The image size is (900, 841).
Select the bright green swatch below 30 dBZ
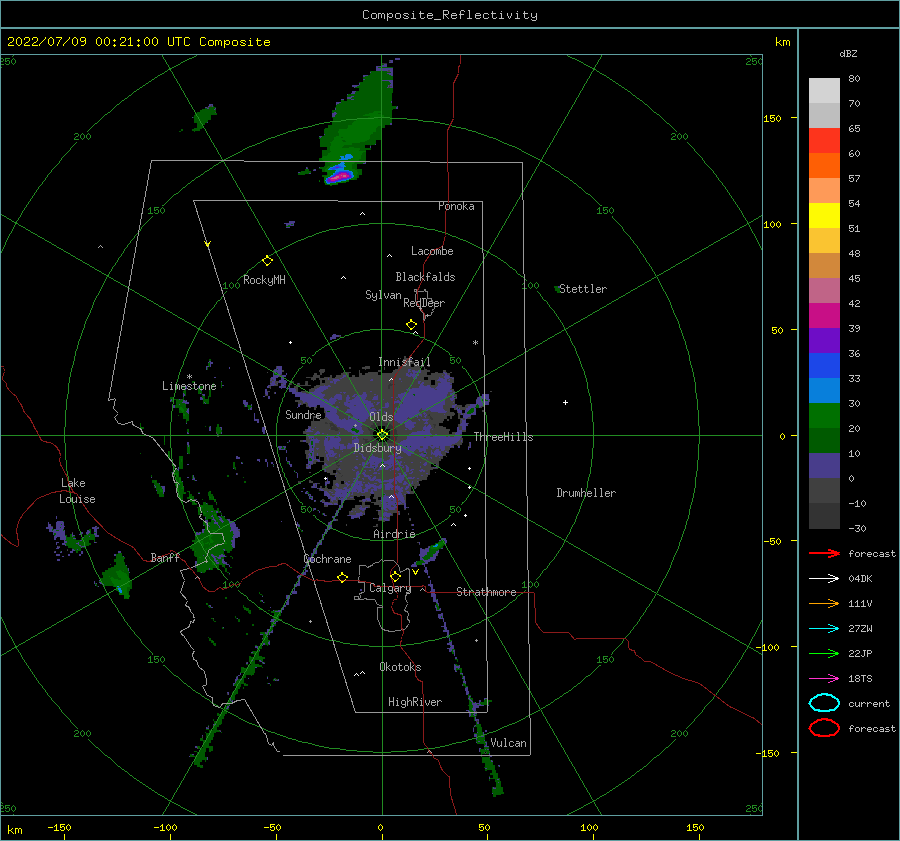coord(824,415)
